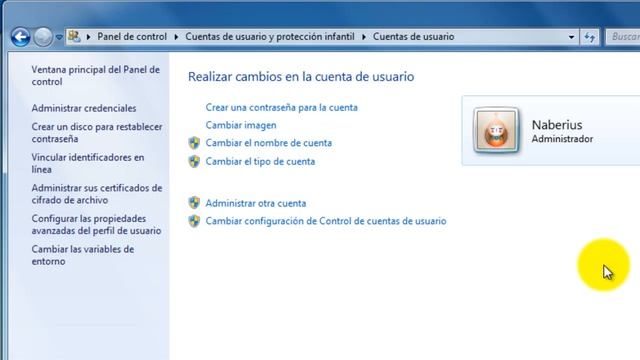
Task: Open Crear un disco para restablecer contraseña
Action: 97,133
